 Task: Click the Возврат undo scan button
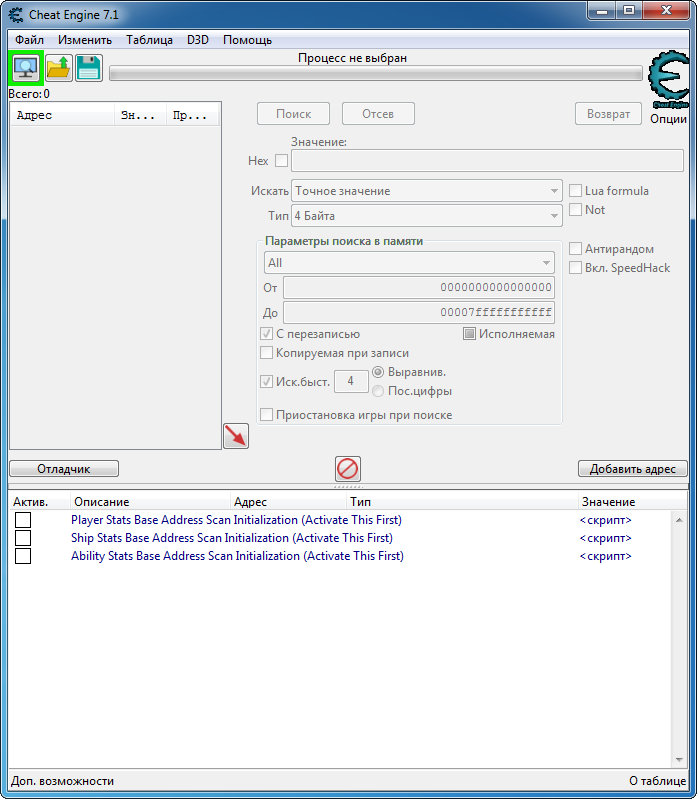(608, 114)
